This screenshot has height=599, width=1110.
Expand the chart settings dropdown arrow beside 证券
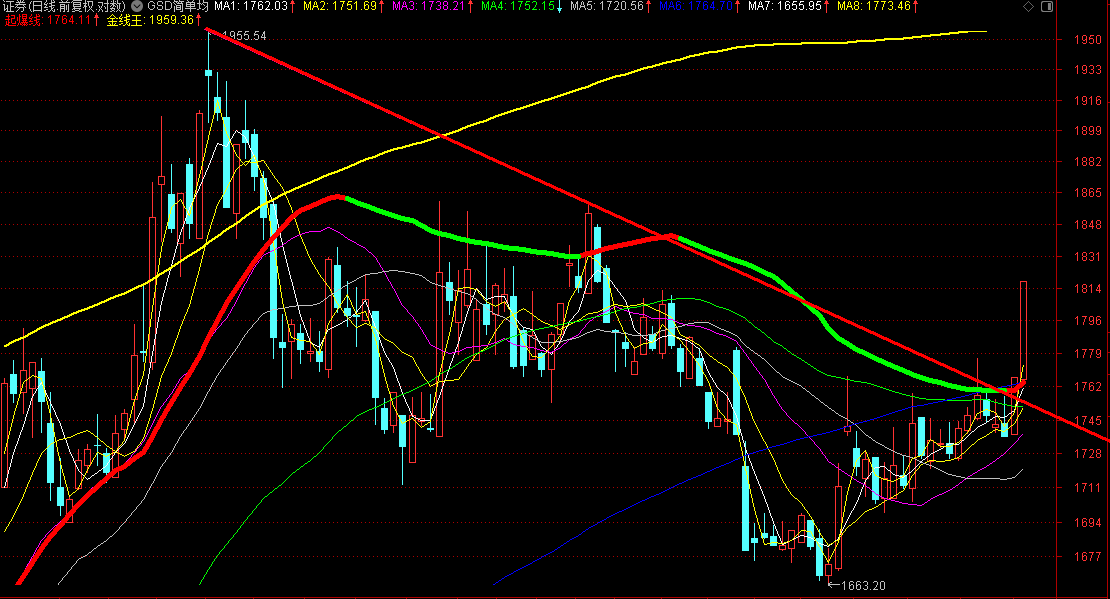coord(136,6)
